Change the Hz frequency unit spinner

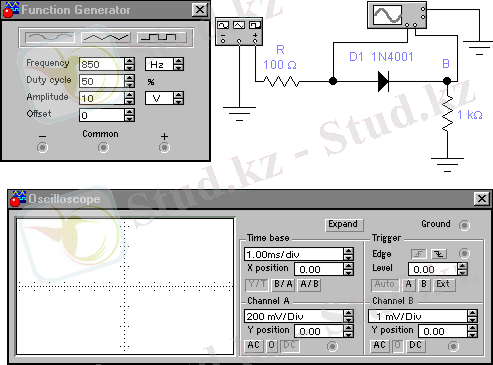[179, 64]
